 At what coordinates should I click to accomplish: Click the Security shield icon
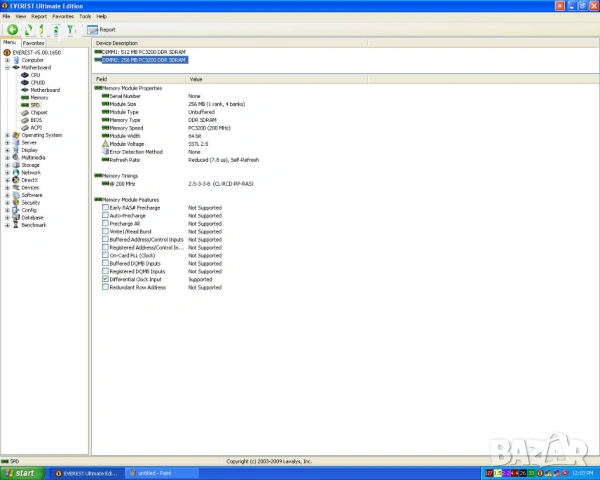pyautogui.click(x=16, y=202)
